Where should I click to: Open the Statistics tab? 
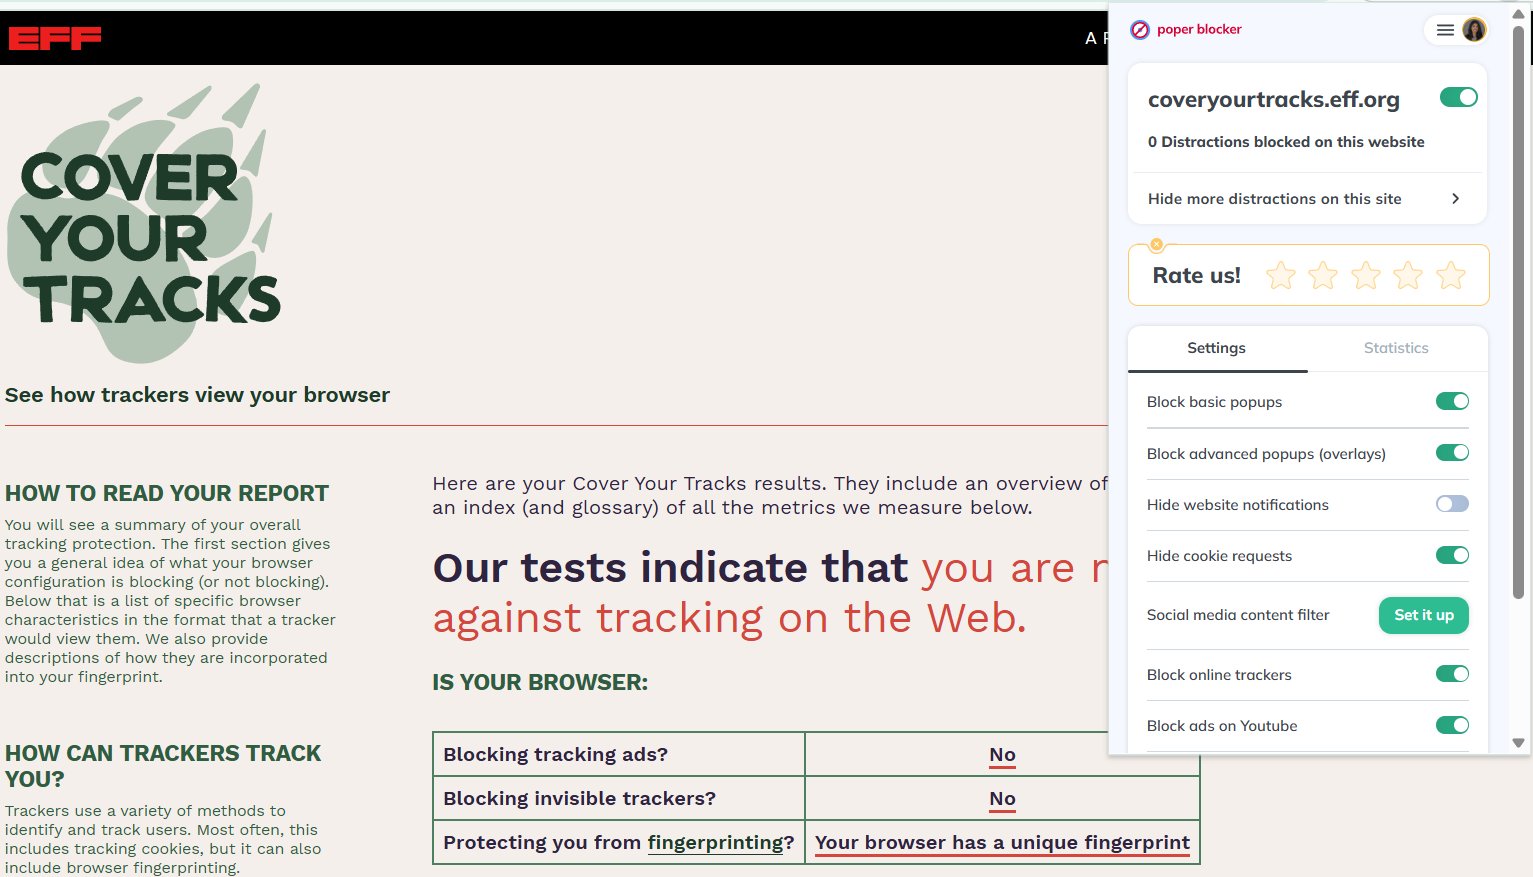coord(1396,348)
